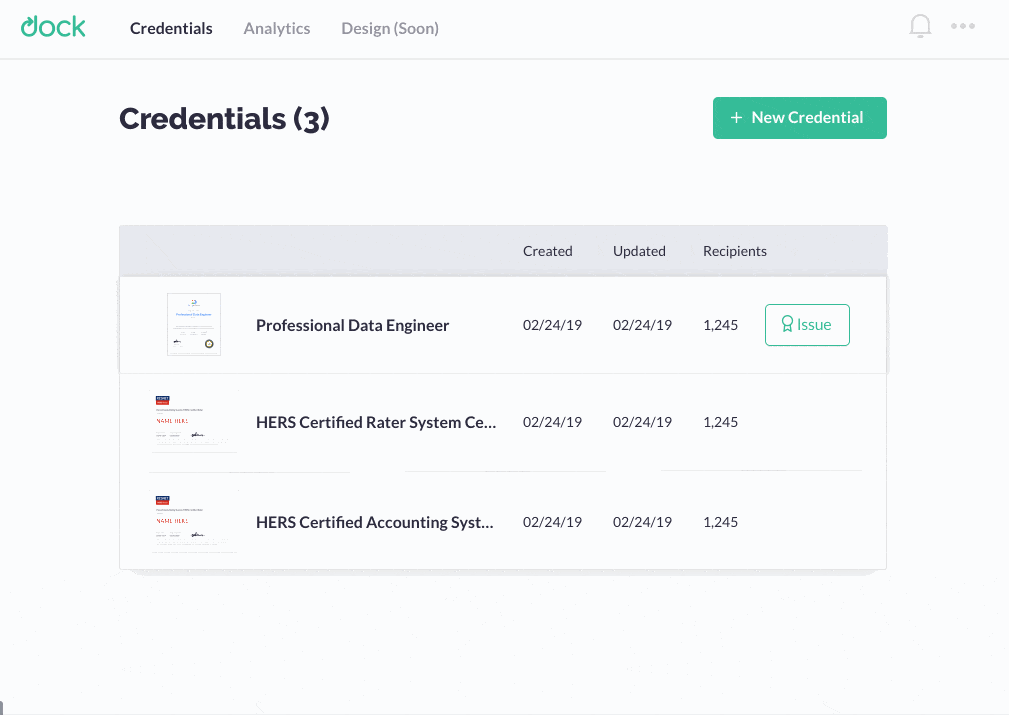
Task: Click HERS Certified Accounting created date
Action: 552,522
